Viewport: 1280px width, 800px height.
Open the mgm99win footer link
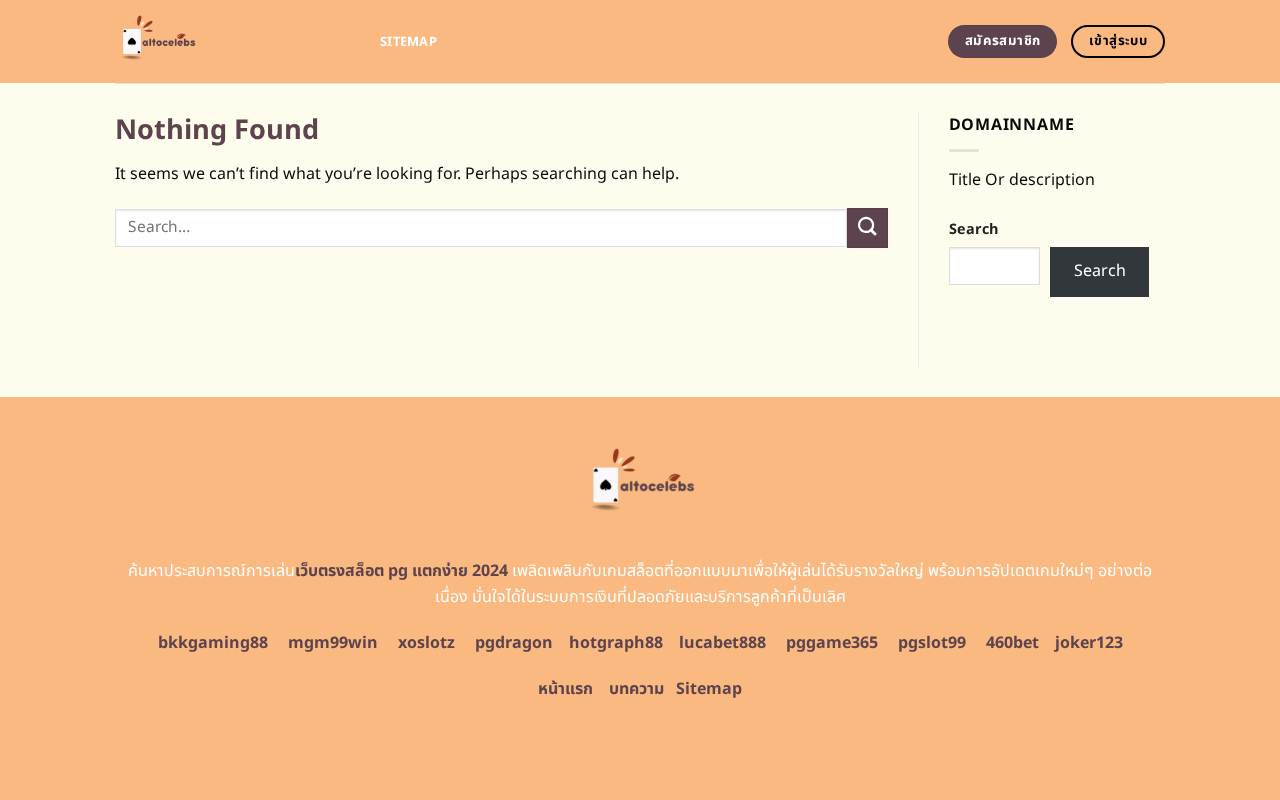(333, 642)
